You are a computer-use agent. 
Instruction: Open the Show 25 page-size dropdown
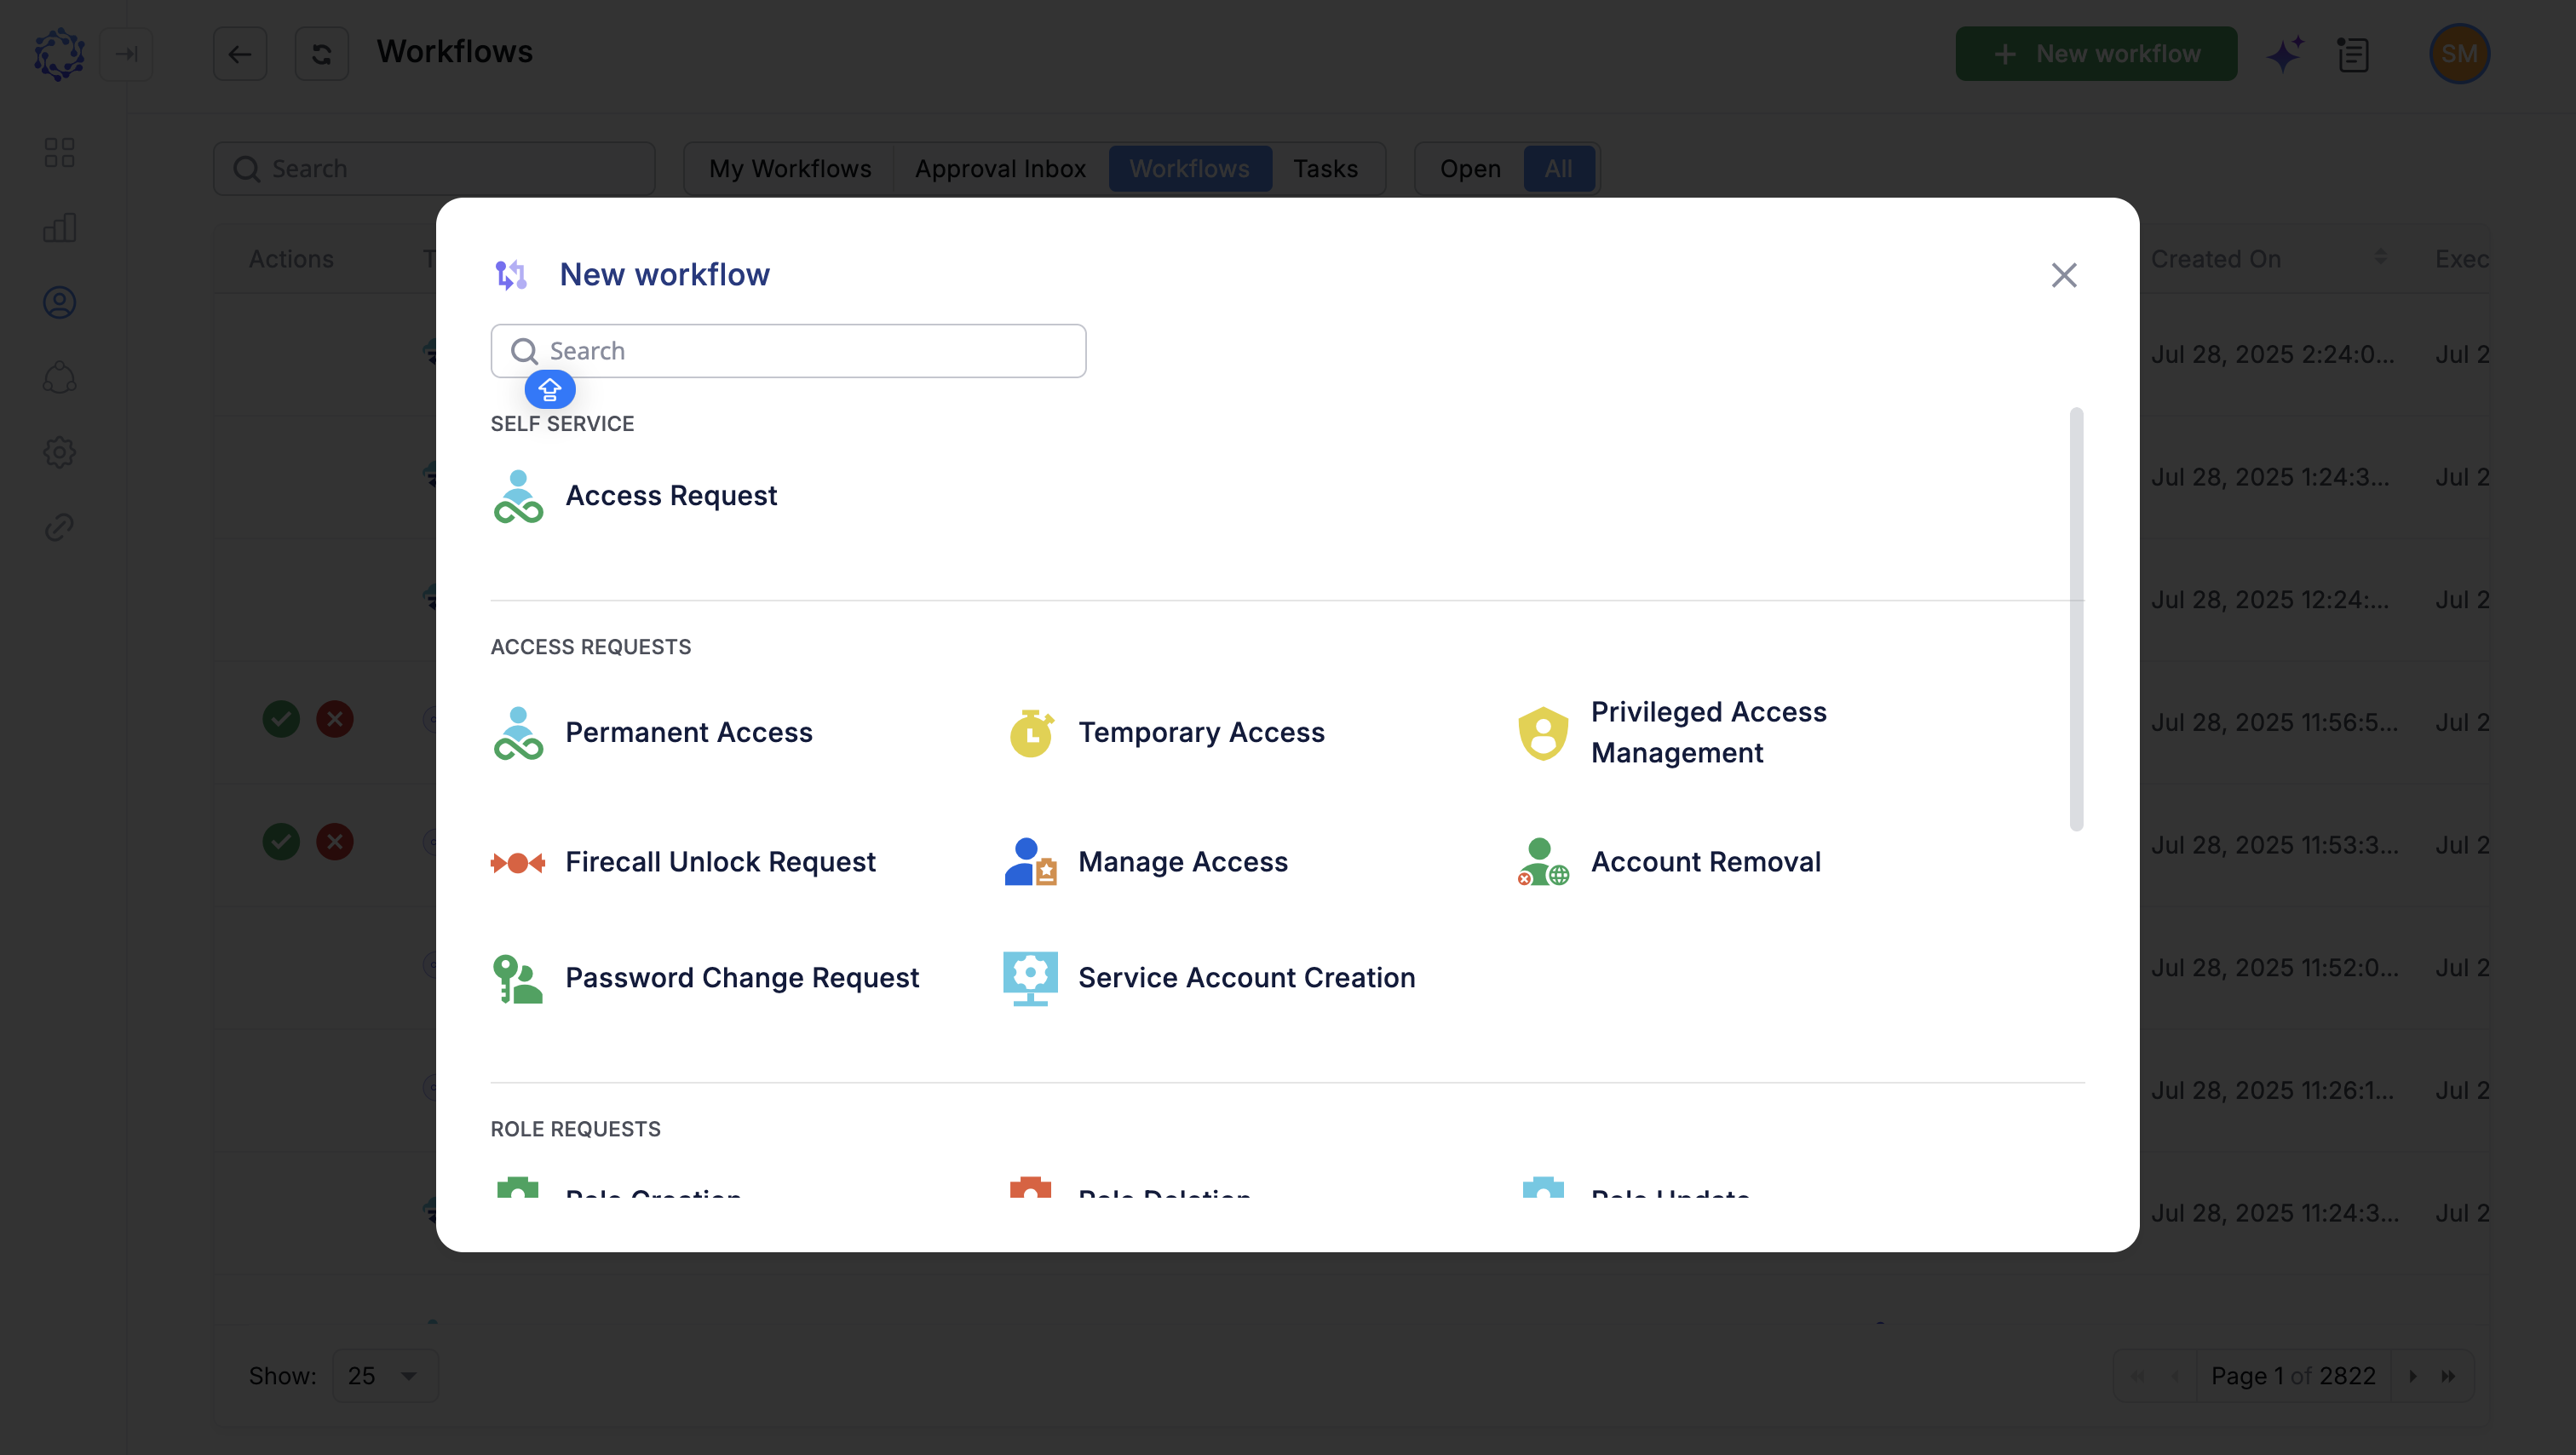[x=385, y=1375]
